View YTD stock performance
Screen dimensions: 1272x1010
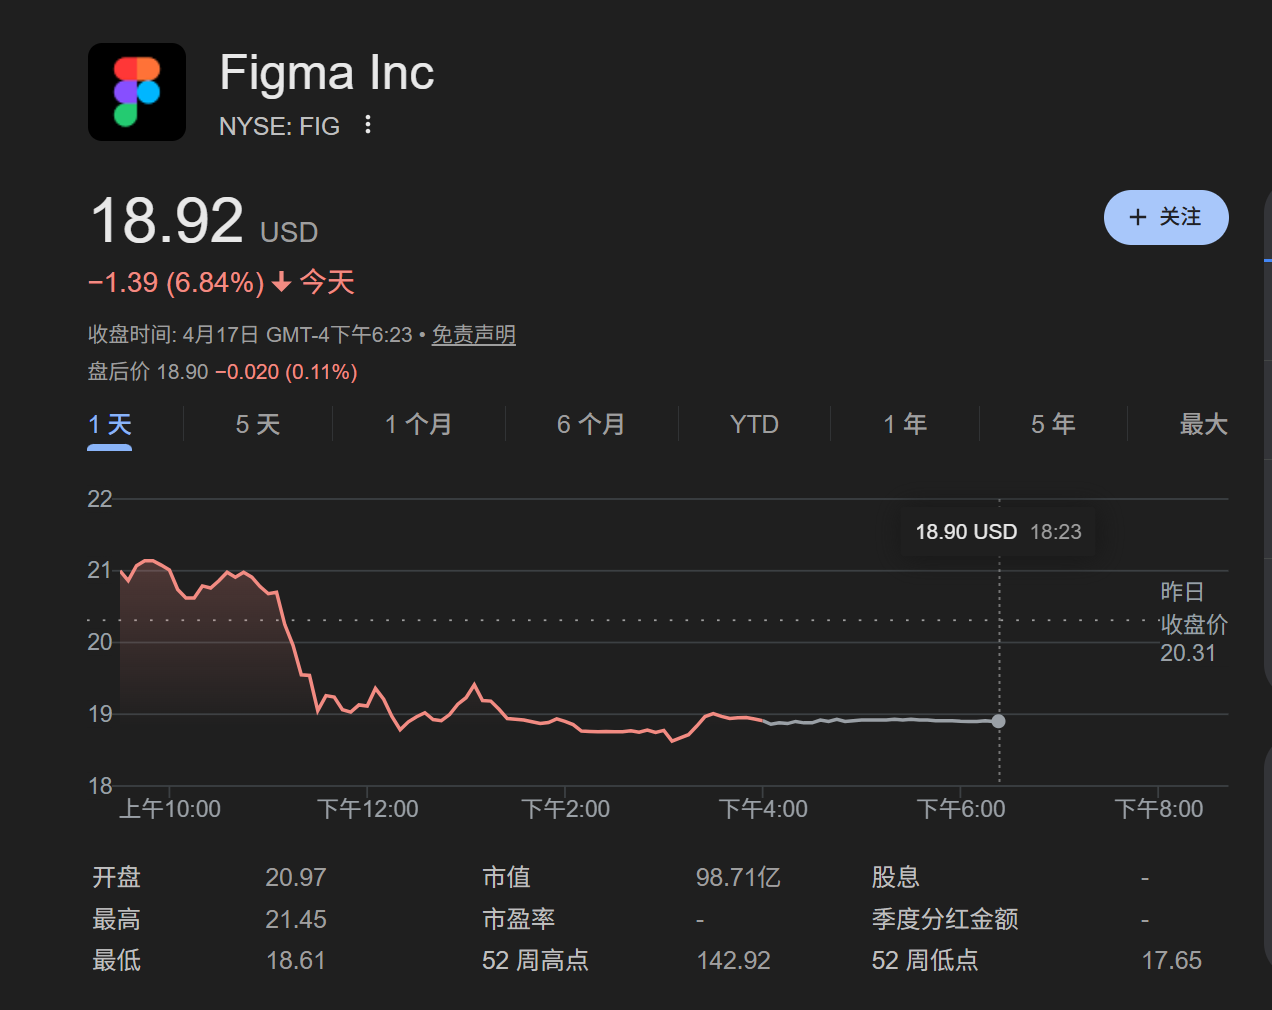point(753,424)
